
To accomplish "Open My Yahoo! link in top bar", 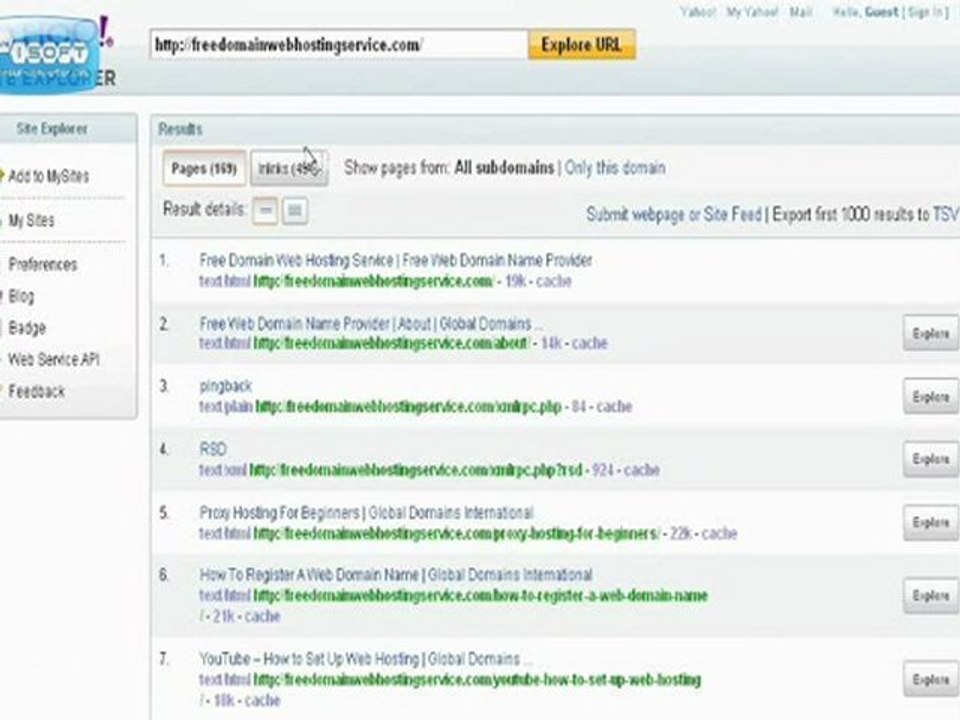I will tap(752, 12).
